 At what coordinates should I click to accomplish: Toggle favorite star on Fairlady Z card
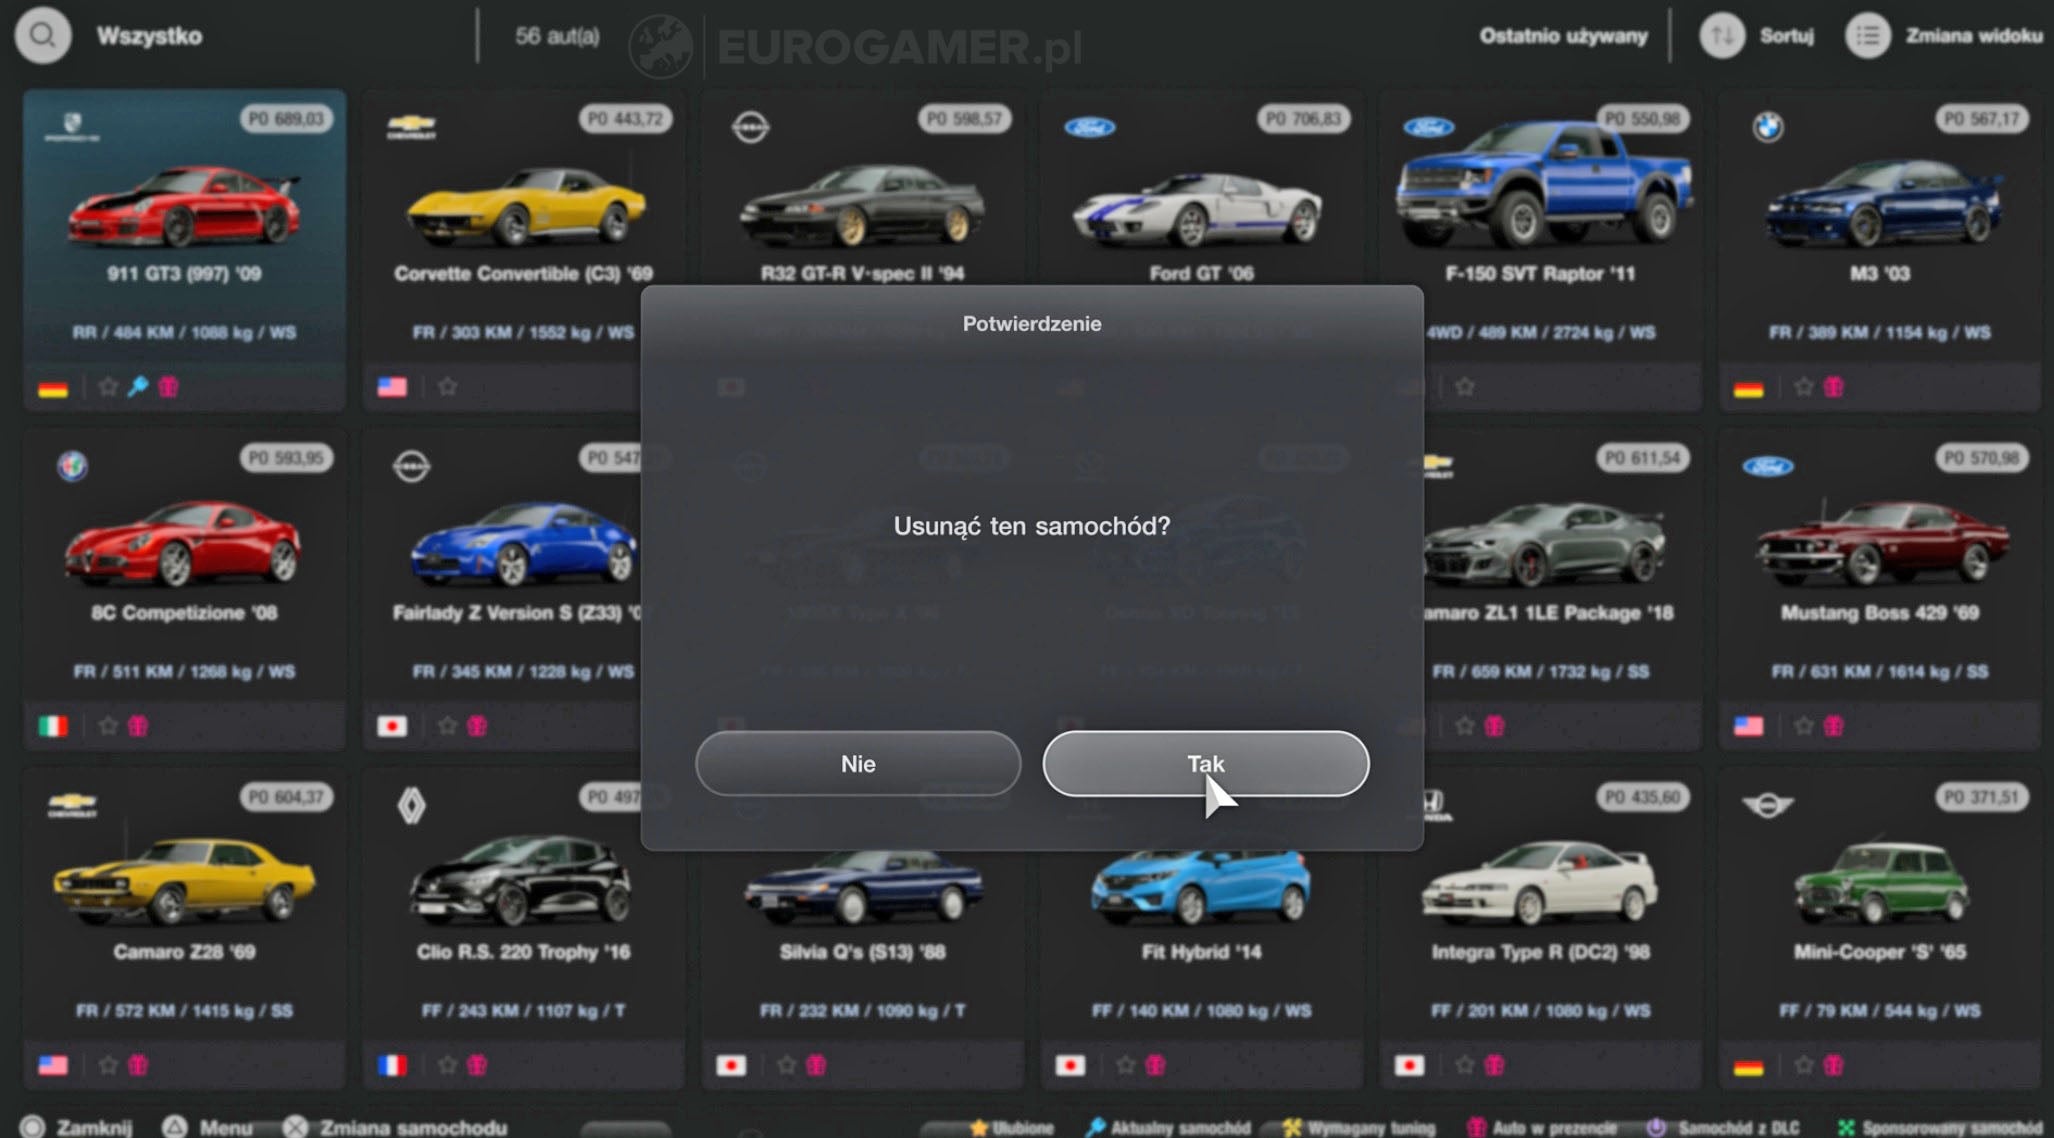click(447, 726)
